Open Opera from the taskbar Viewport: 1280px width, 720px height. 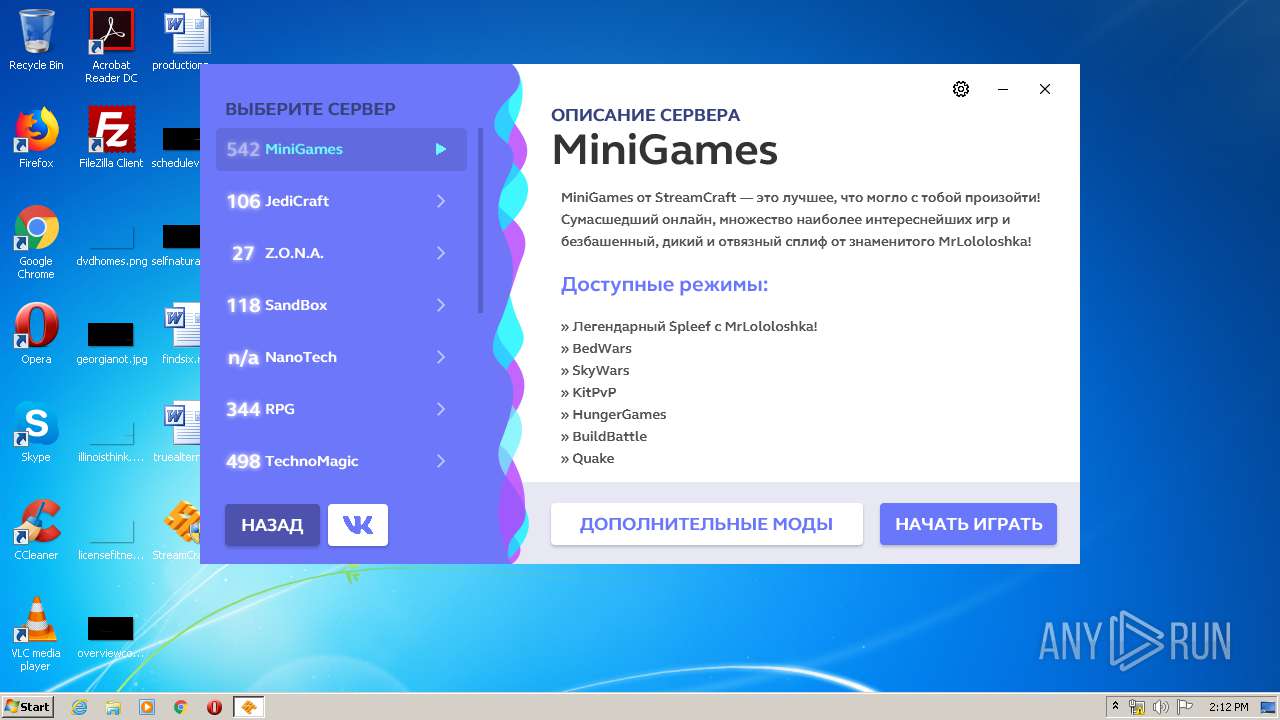click(x=214, y=707)
